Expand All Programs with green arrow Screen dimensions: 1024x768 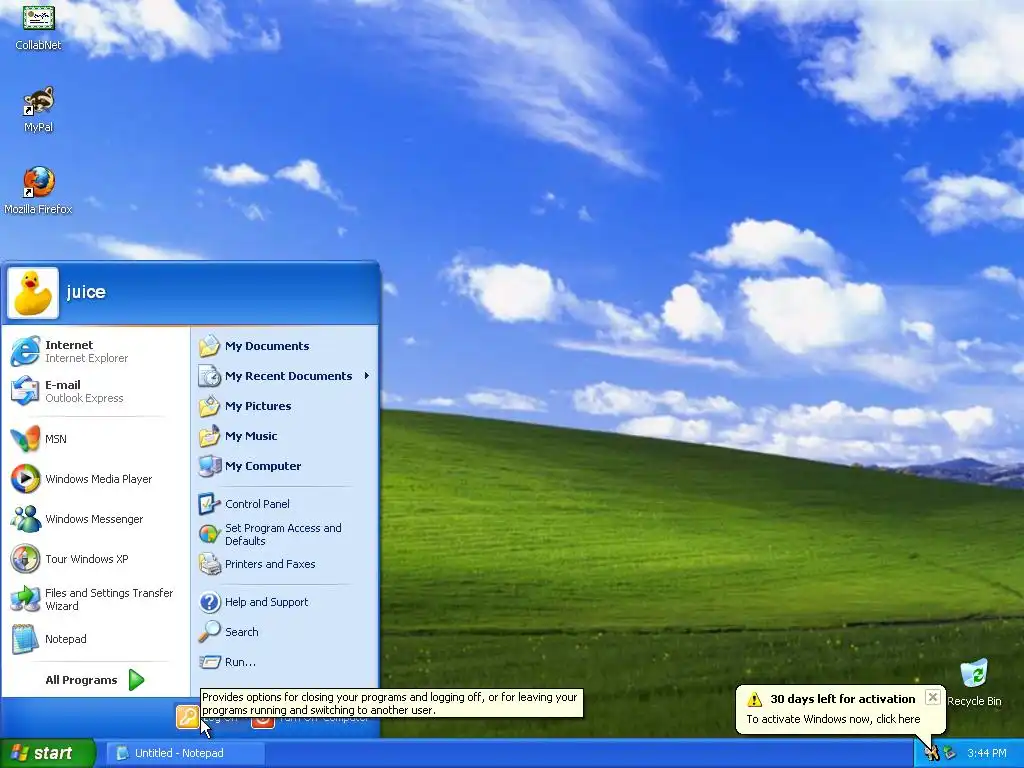[x=96, y=680]
